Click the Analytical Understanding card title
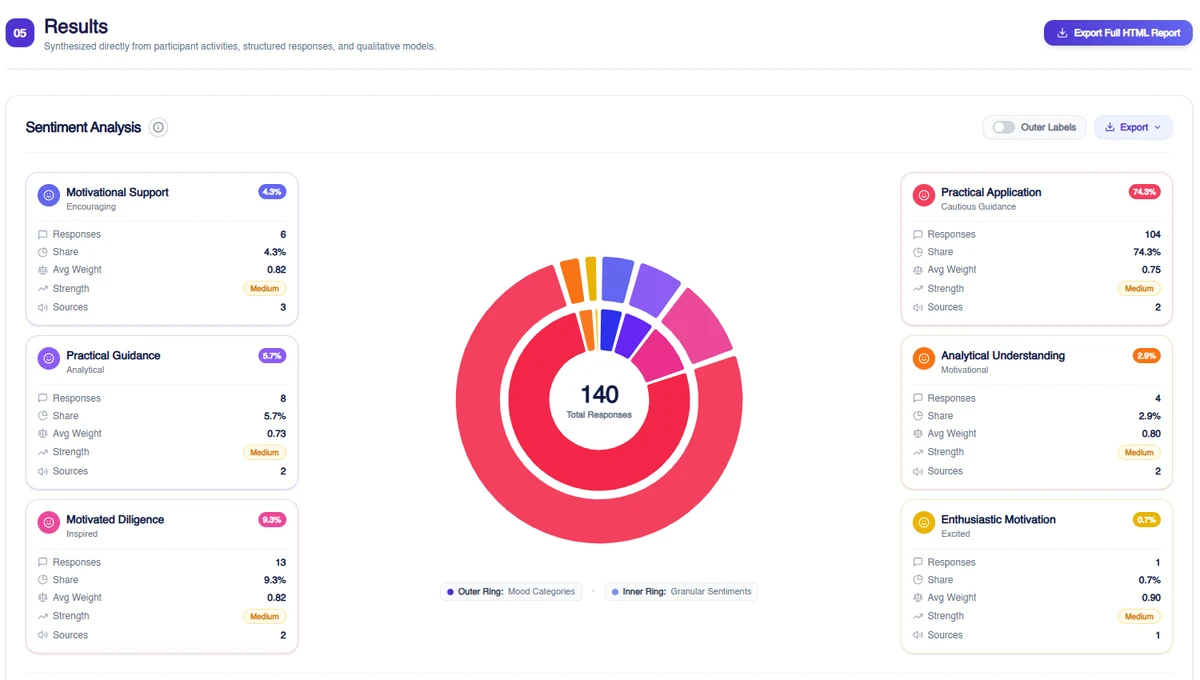The image size is (1200, 680). (1003, 355)
